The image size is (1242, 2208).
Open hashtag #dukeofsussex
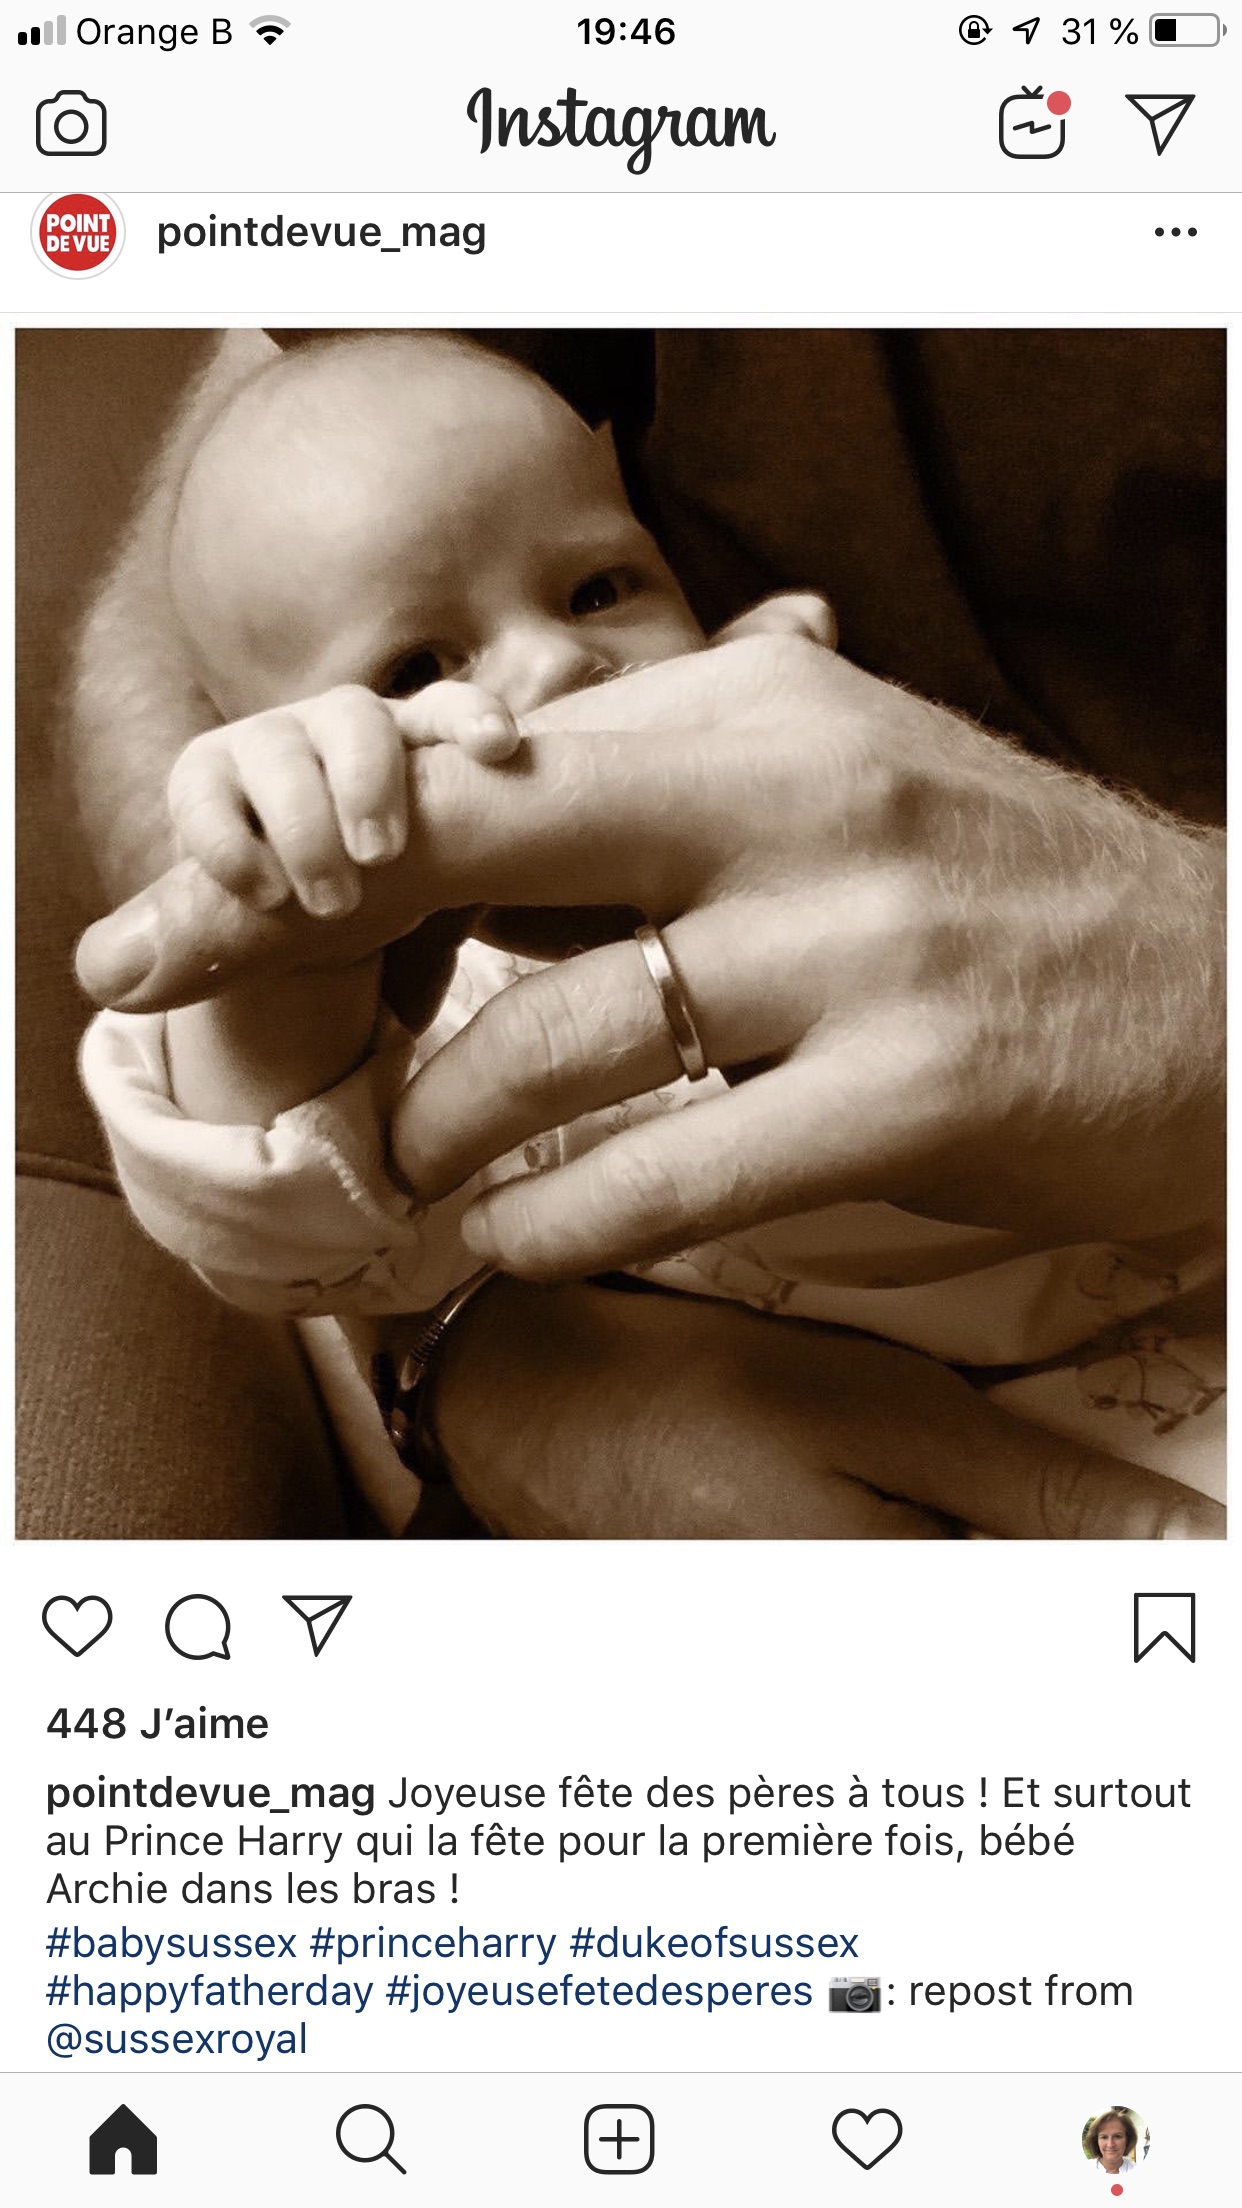pos(714,1943)
